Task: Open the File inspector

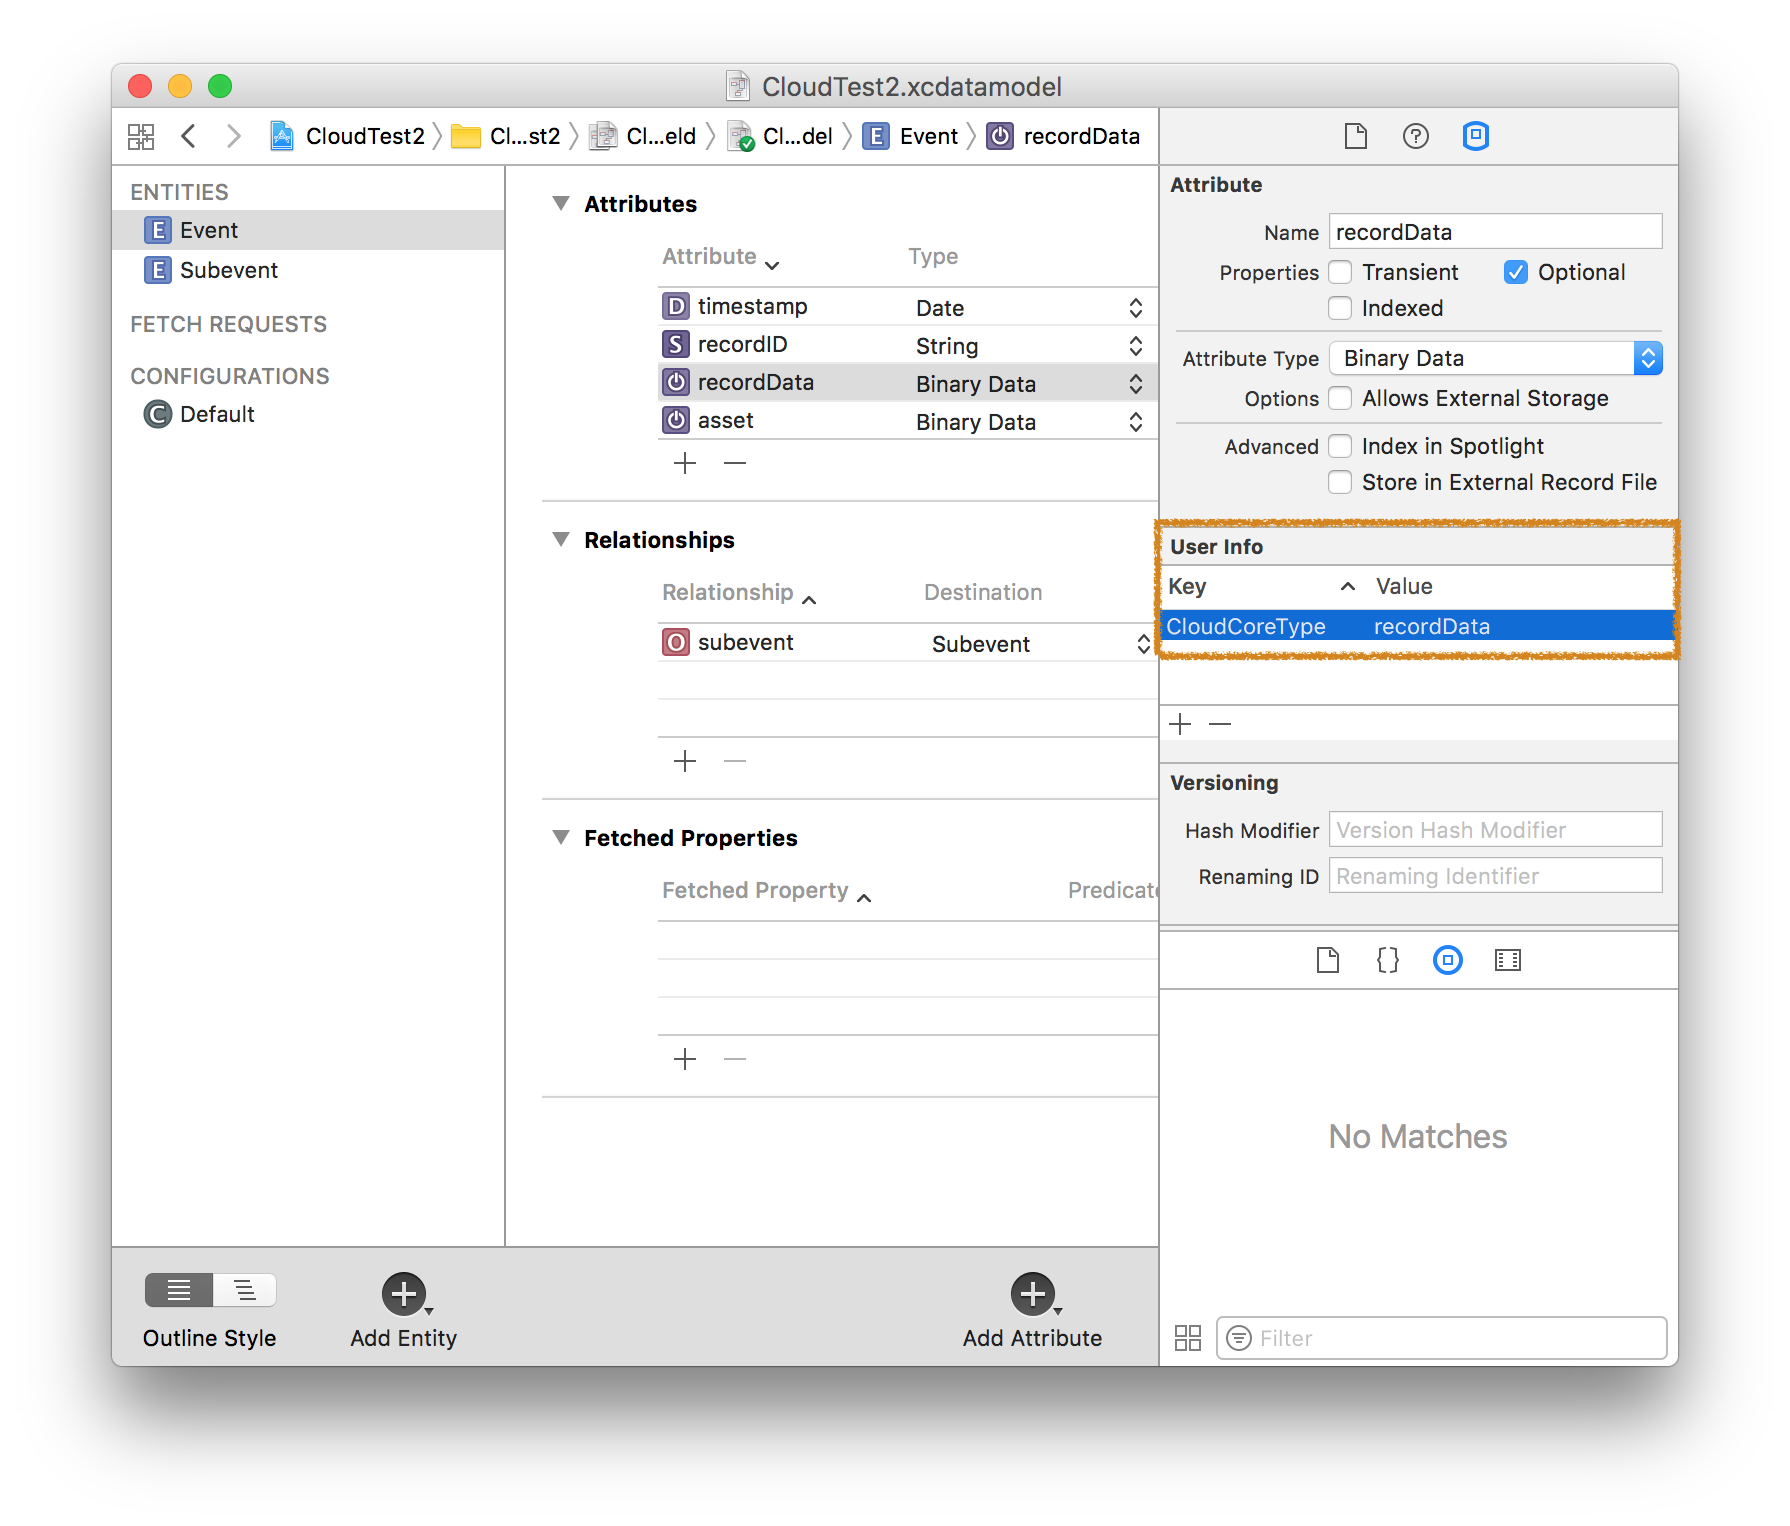Action: (x=1355, y=136)
